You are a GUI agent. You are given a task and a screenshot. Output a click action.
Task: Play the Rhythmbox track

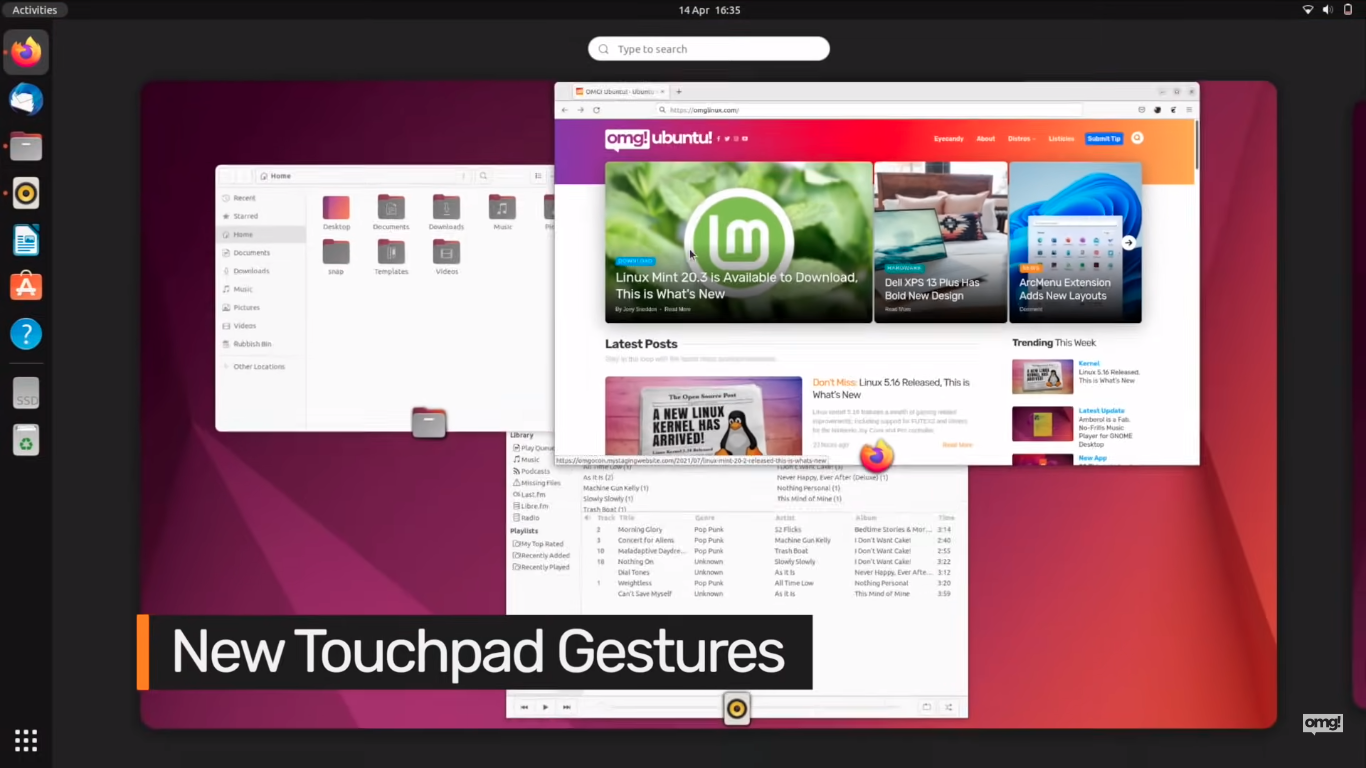coord(545,707)
